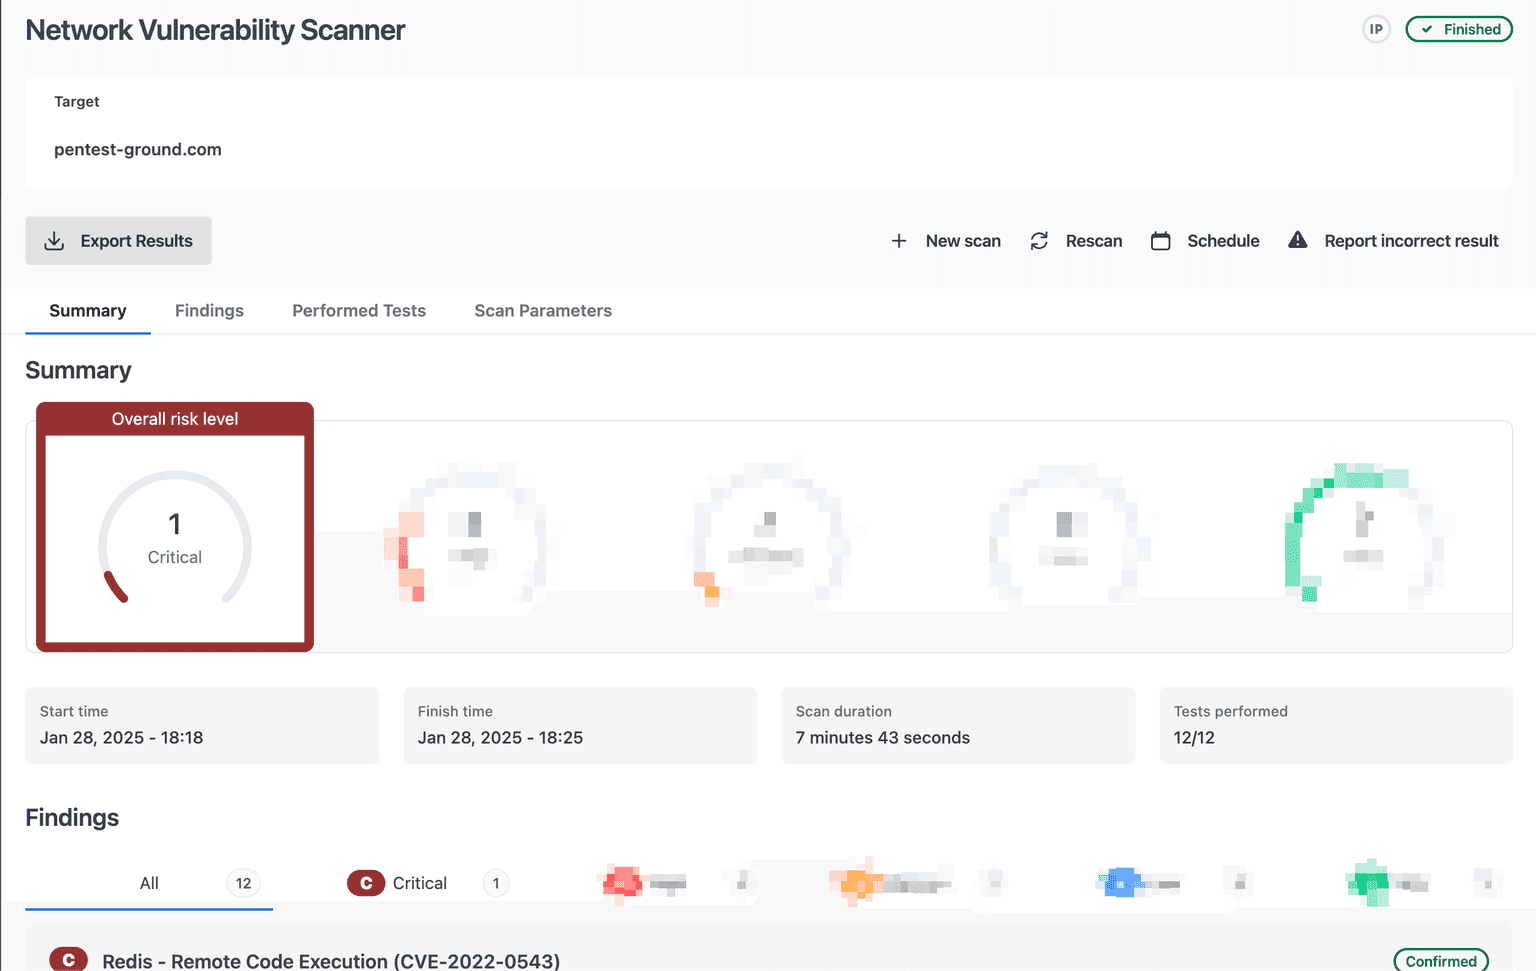Click the download icon in Export Results

coord(55,241)
